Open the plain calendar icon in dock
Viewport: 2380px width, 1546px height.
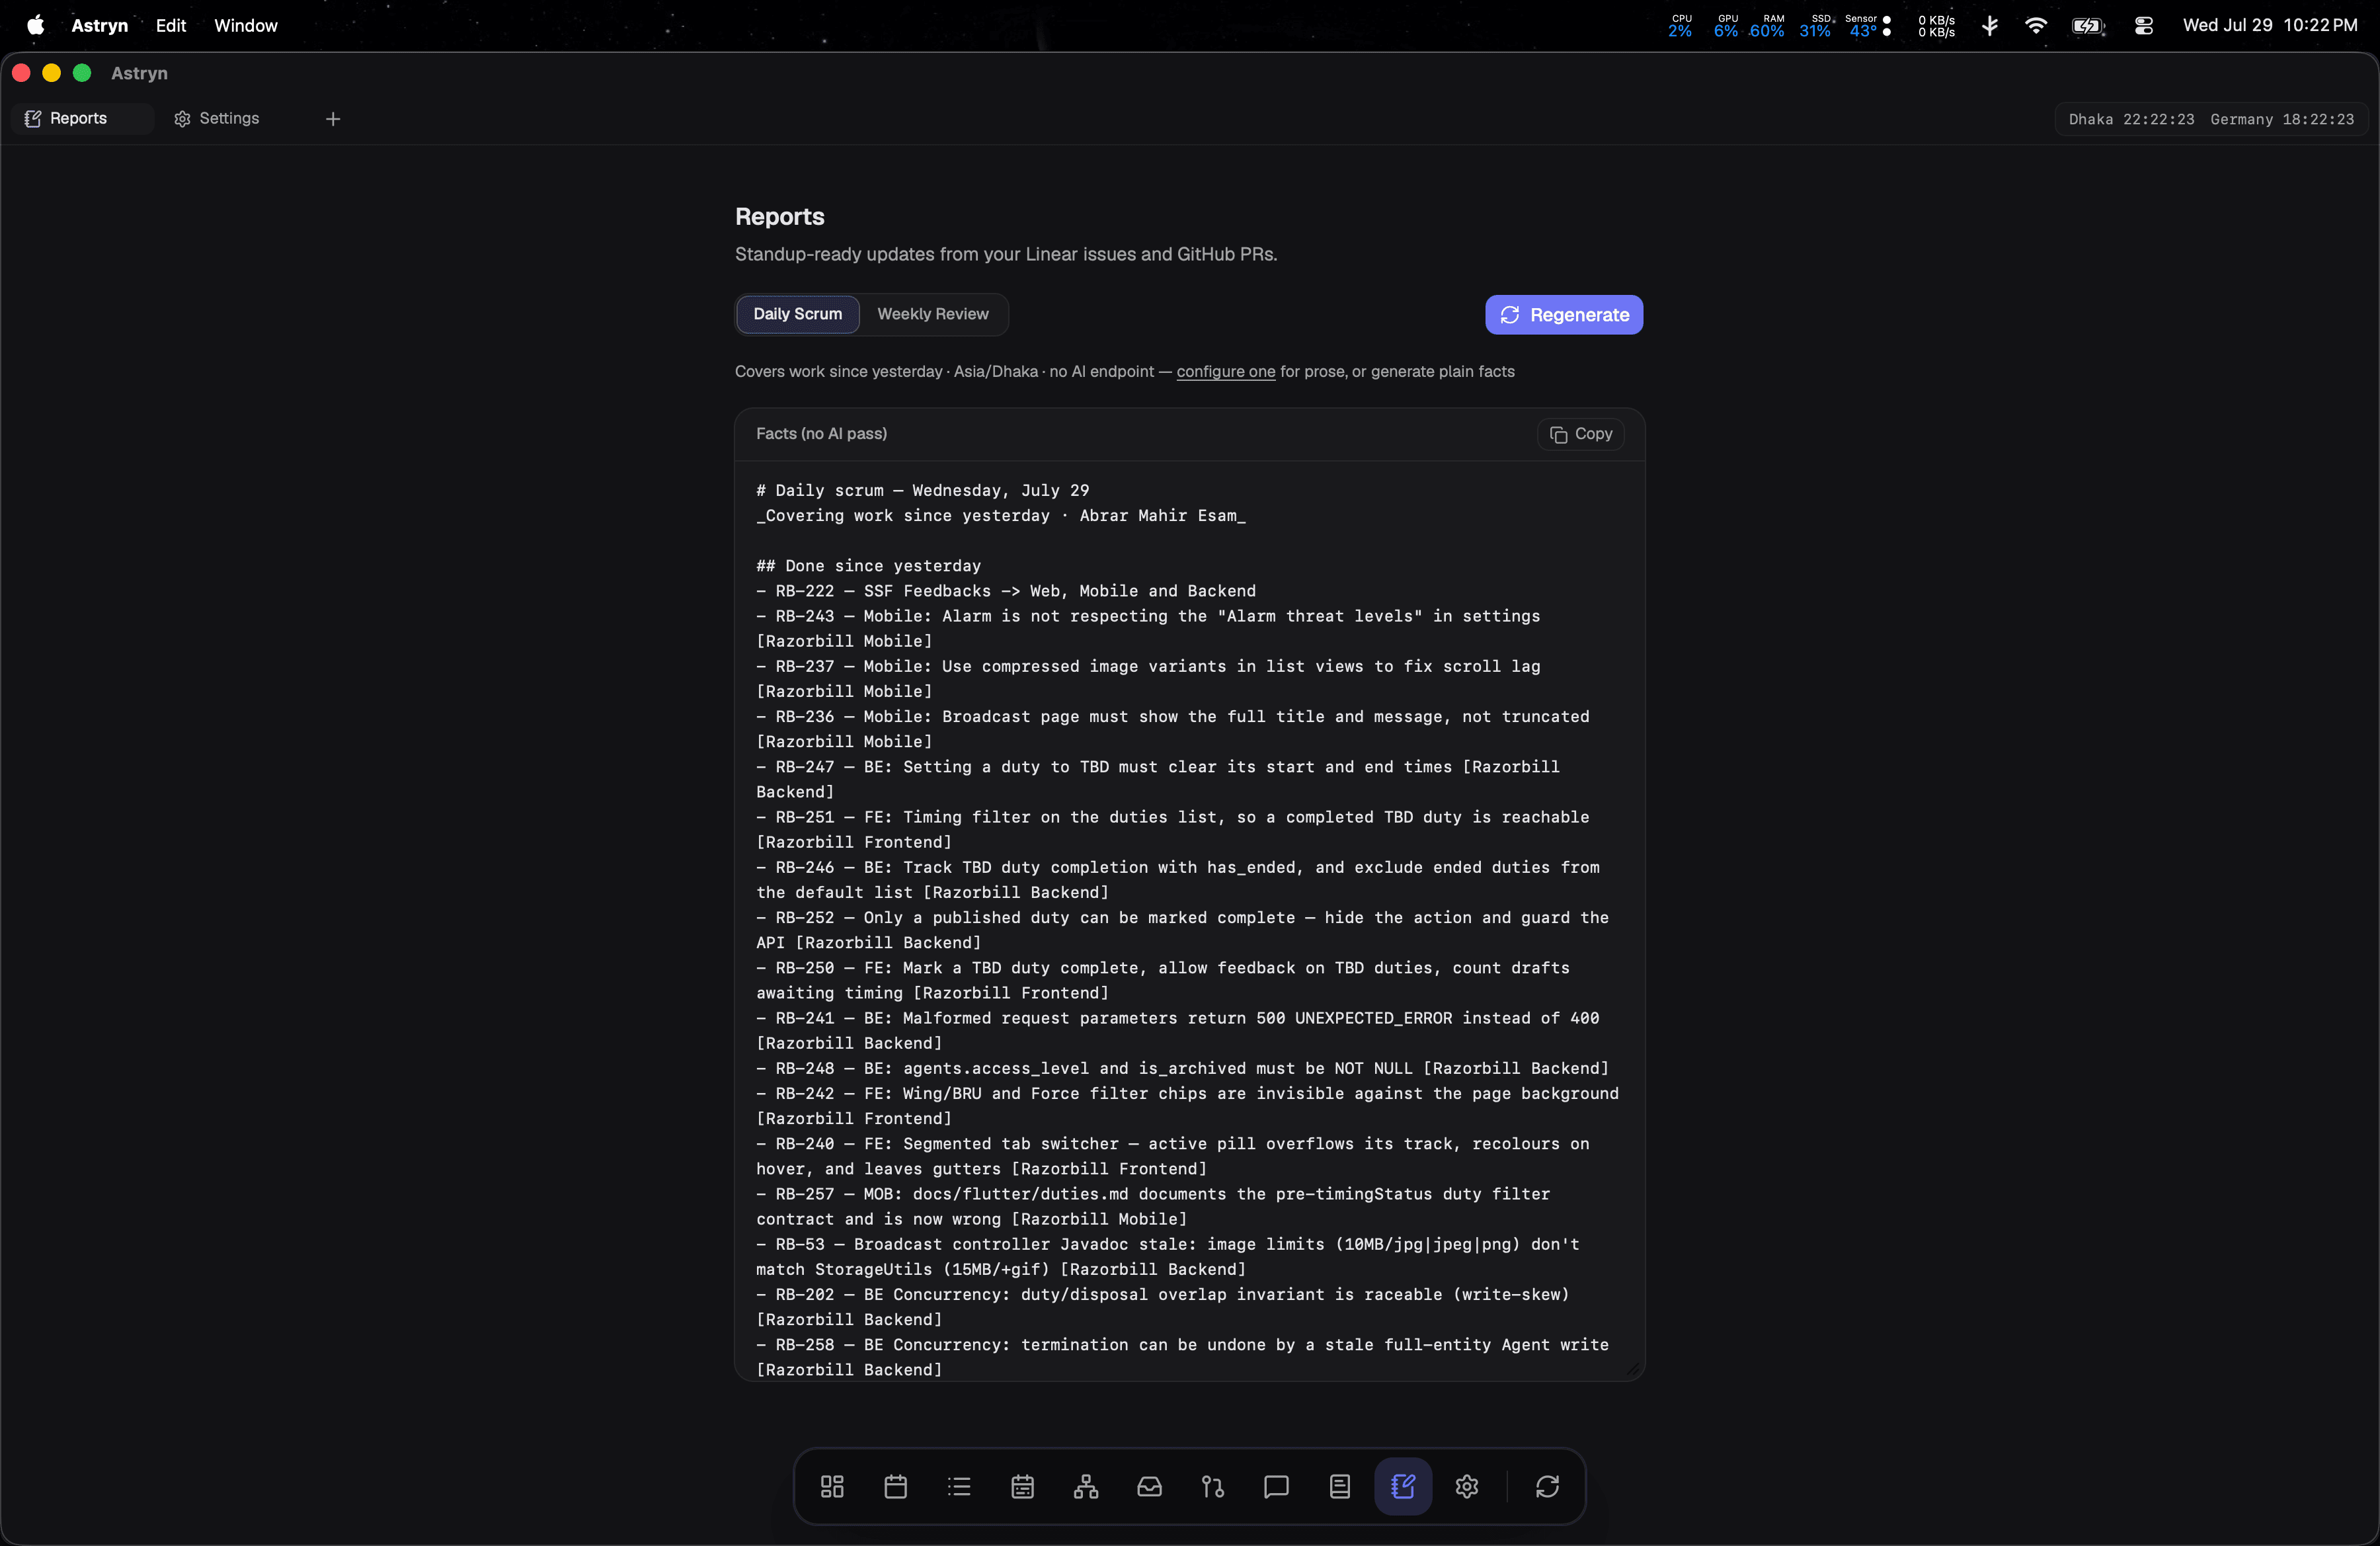[x=895, y=1486]
